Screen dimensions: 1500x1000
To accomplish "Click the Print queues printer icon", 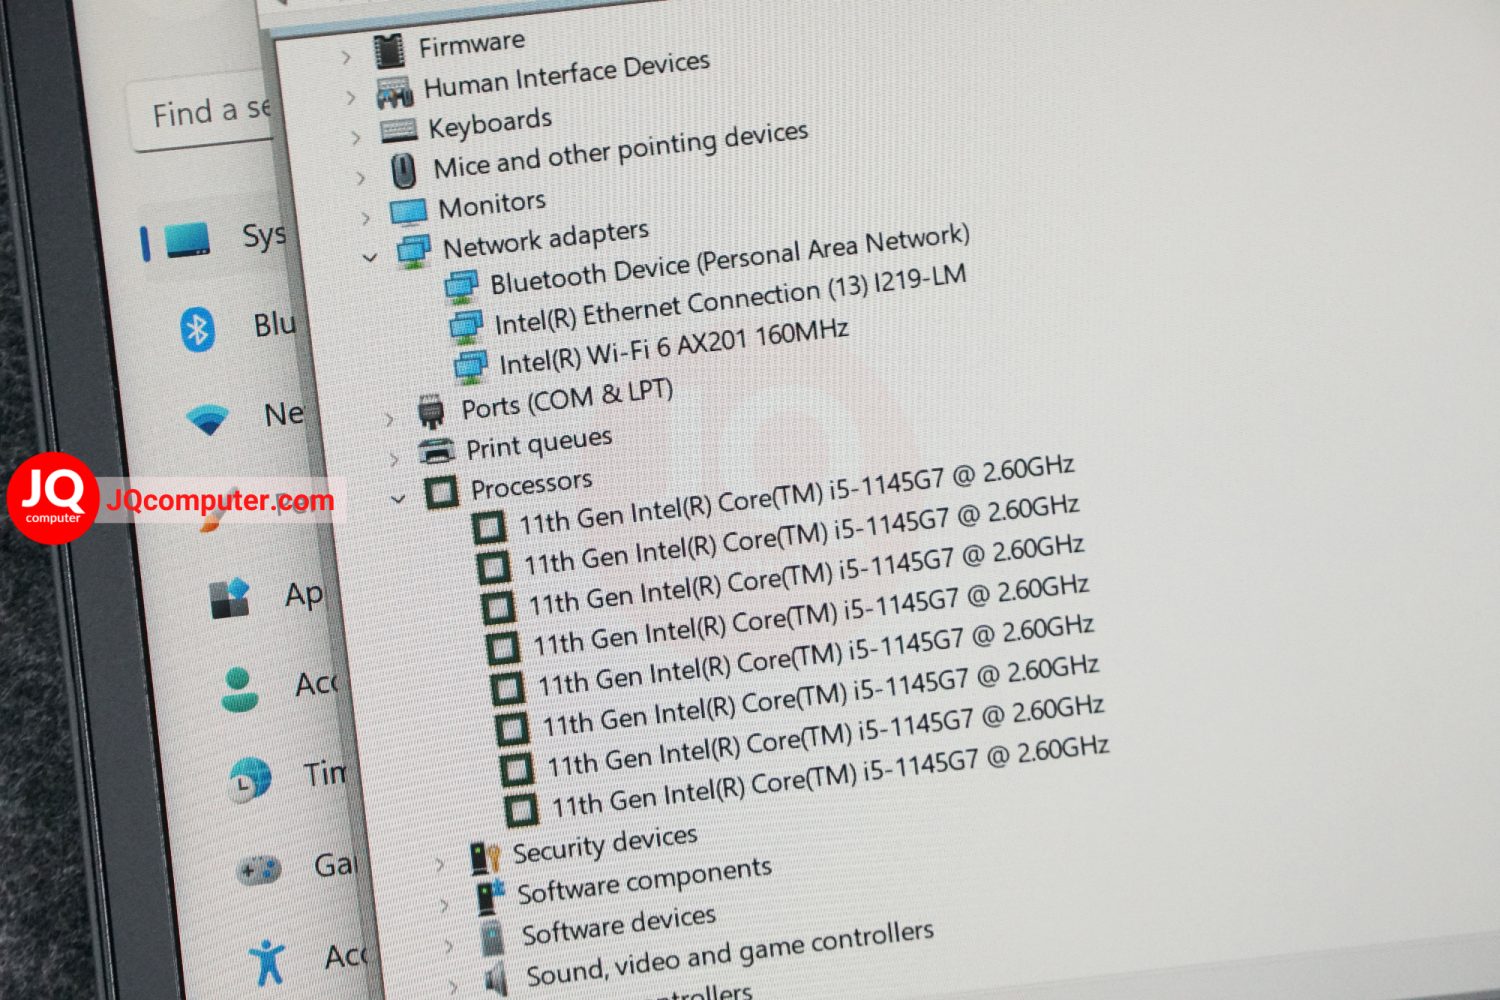I will point(436,451).
